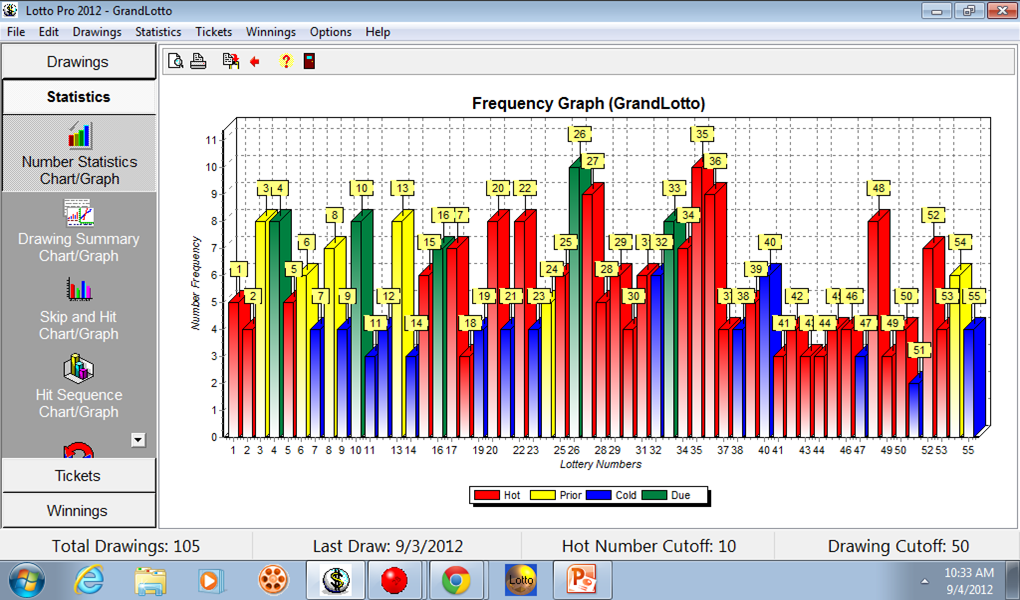Click the film reel taskbar icon
1020x600 pixels.
[273, 579]
